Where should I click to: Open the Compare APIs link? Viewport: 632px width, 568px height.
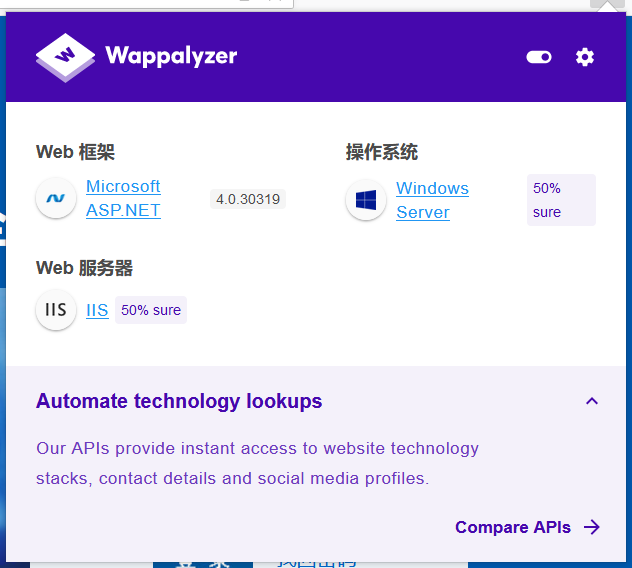point(513,527)
